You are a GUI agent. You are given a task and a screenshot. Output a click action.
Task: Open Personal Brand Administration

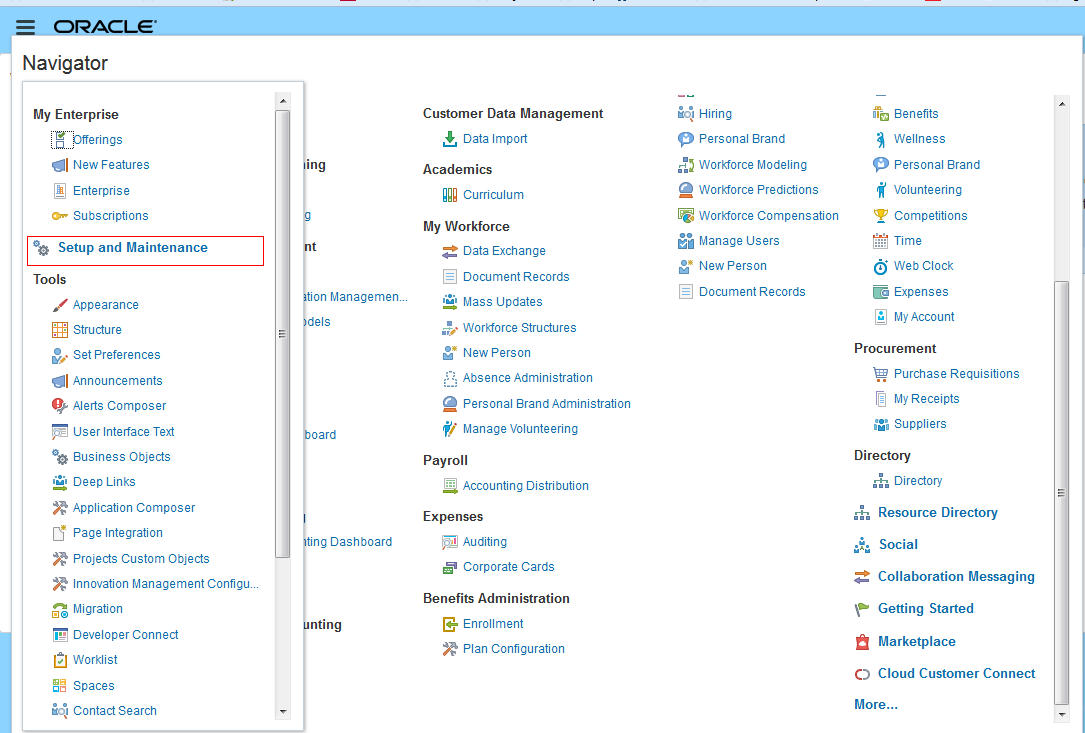click(547, 404)
